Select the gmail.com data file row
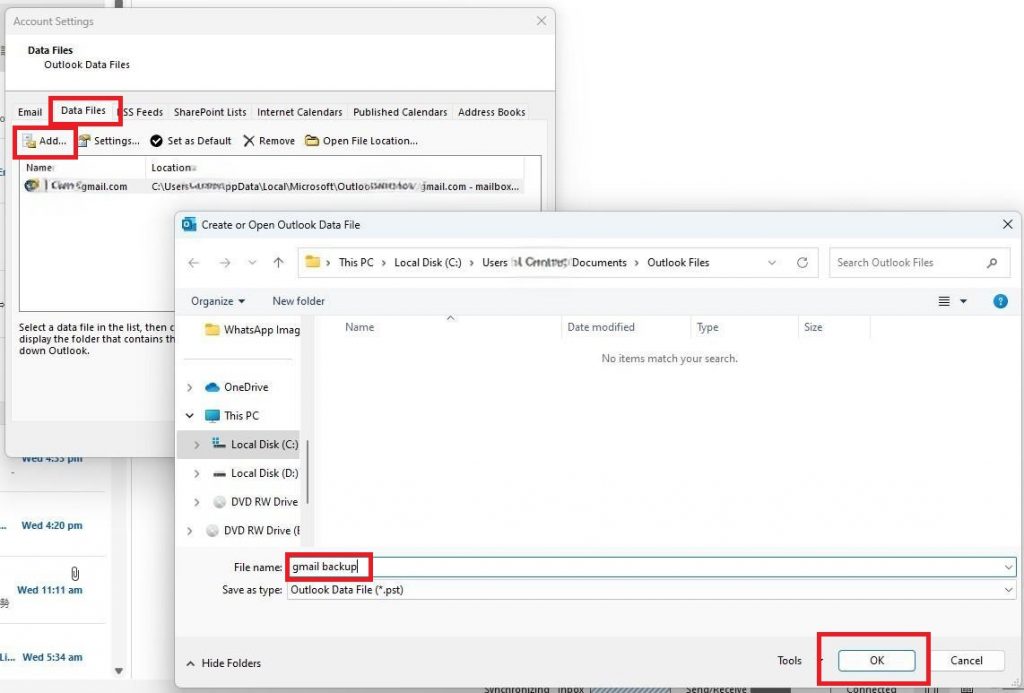This screenshot has width=1024, height=693. (x=272, y=186)
